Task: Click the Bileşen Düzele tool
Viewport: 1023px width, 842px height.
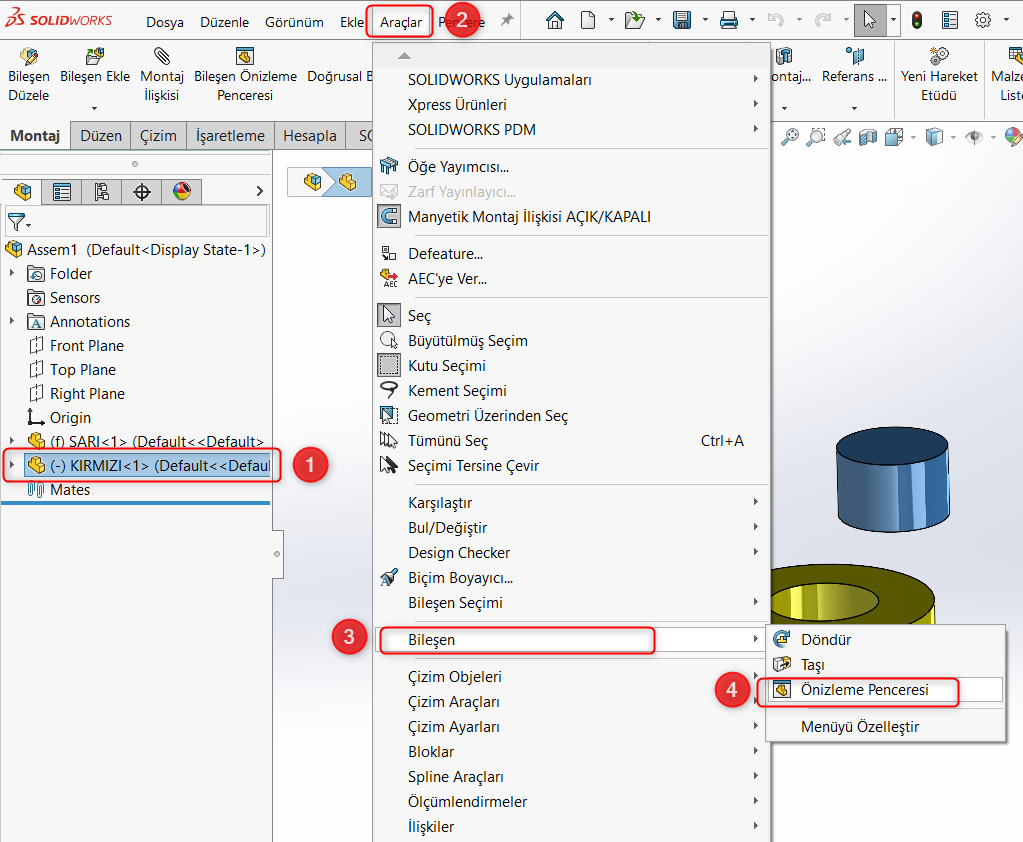Action: [29, 75]
